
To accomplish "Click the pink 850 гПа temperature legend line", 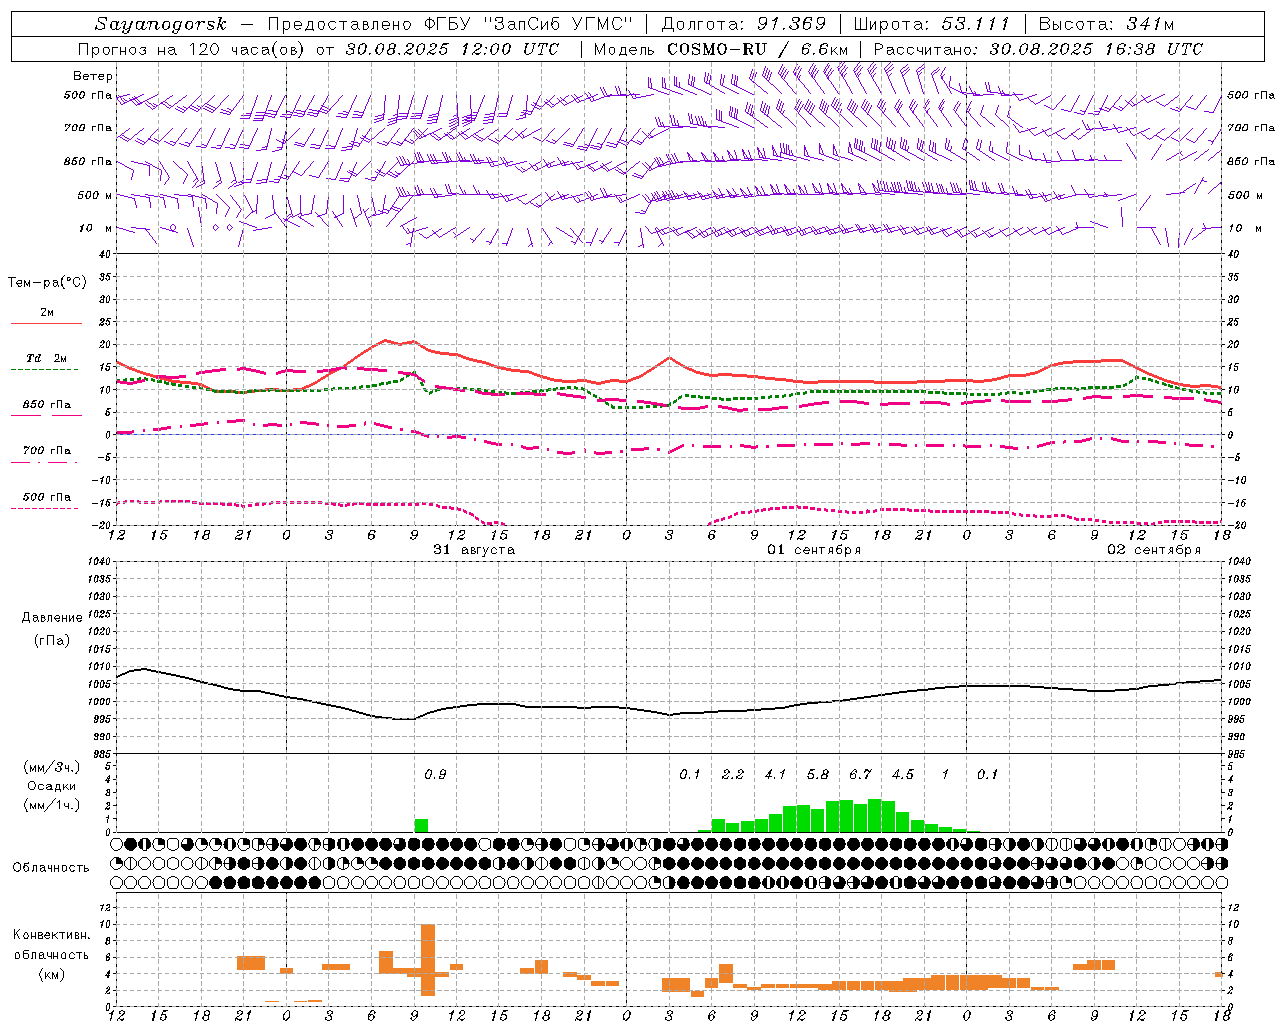I will [46, 415].
